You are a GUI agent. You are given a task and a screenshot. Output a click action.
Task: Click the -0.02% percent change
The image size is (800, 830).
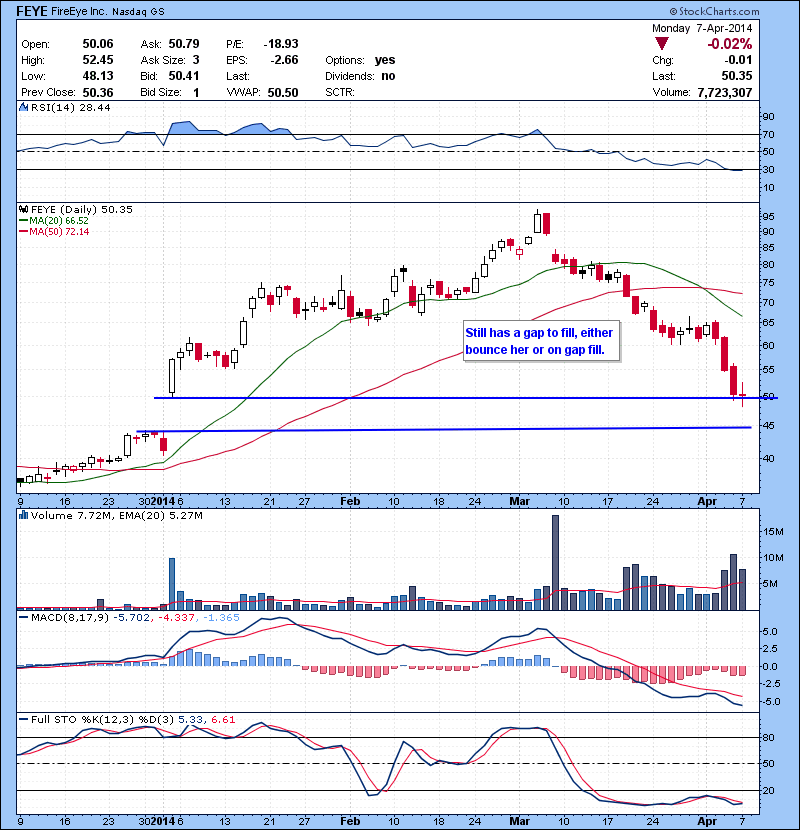coord(730,43)
